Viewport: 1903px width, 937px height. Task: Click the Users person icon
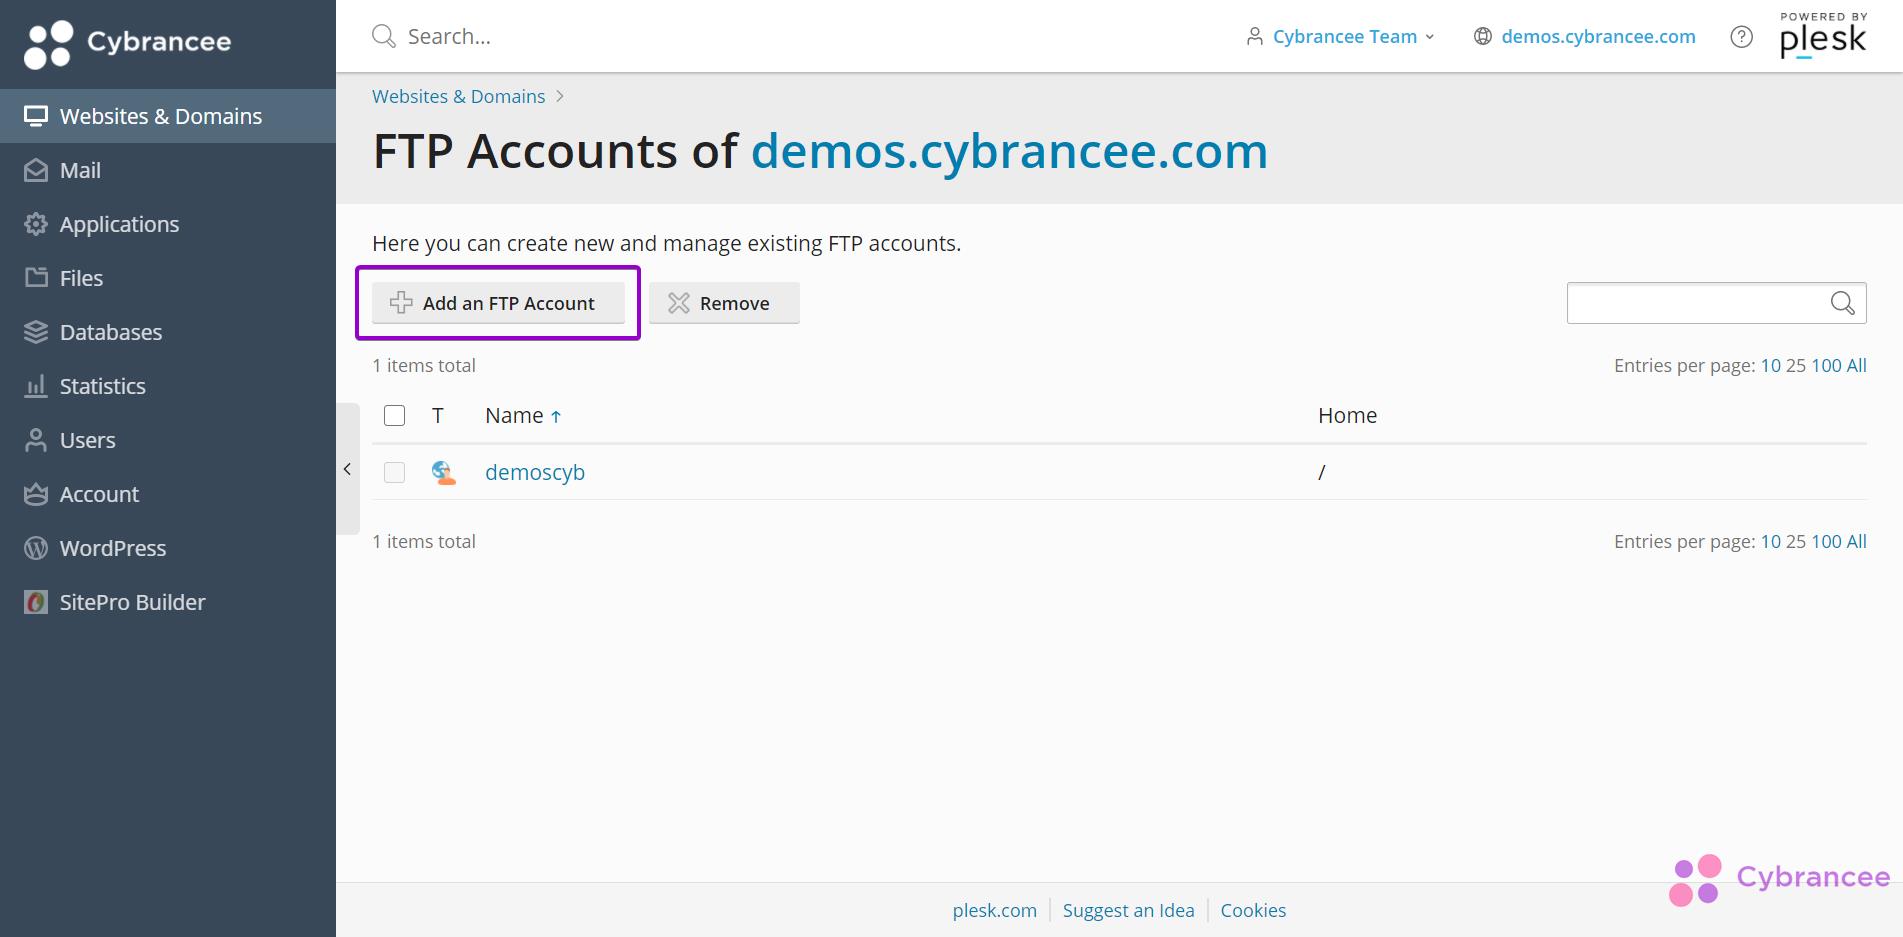[36, 440]
